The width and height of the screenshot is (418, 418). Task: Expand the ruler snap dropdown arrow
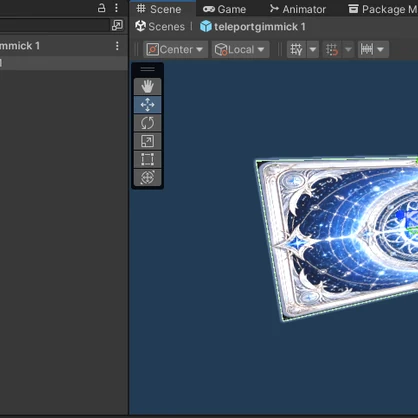coord(380,50)
